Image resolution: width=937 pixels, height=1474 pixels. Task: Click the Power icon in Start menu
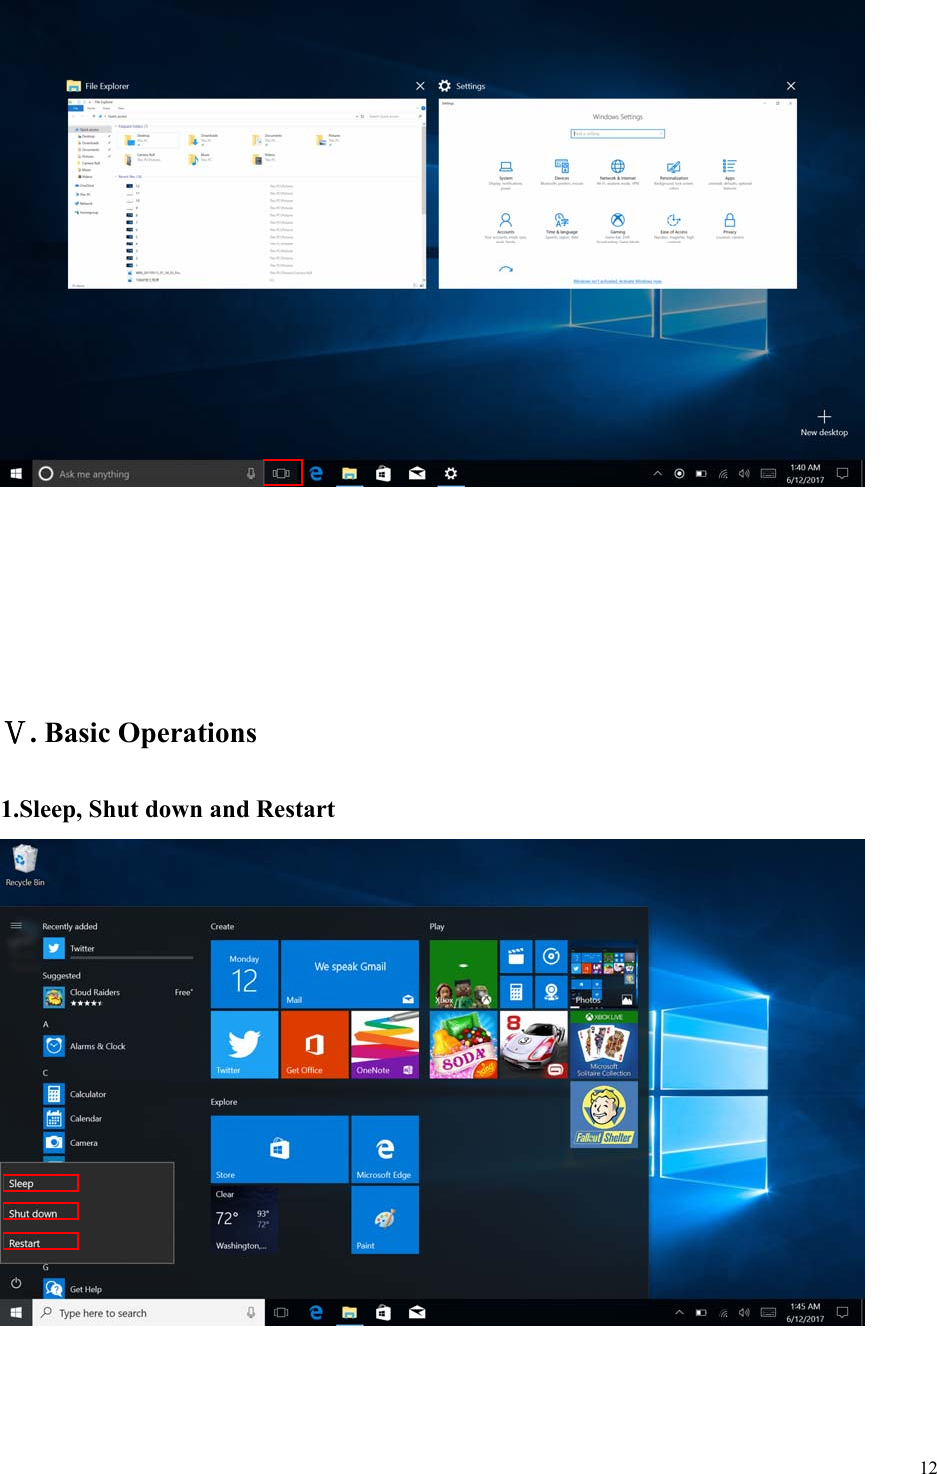[16, 1283]
